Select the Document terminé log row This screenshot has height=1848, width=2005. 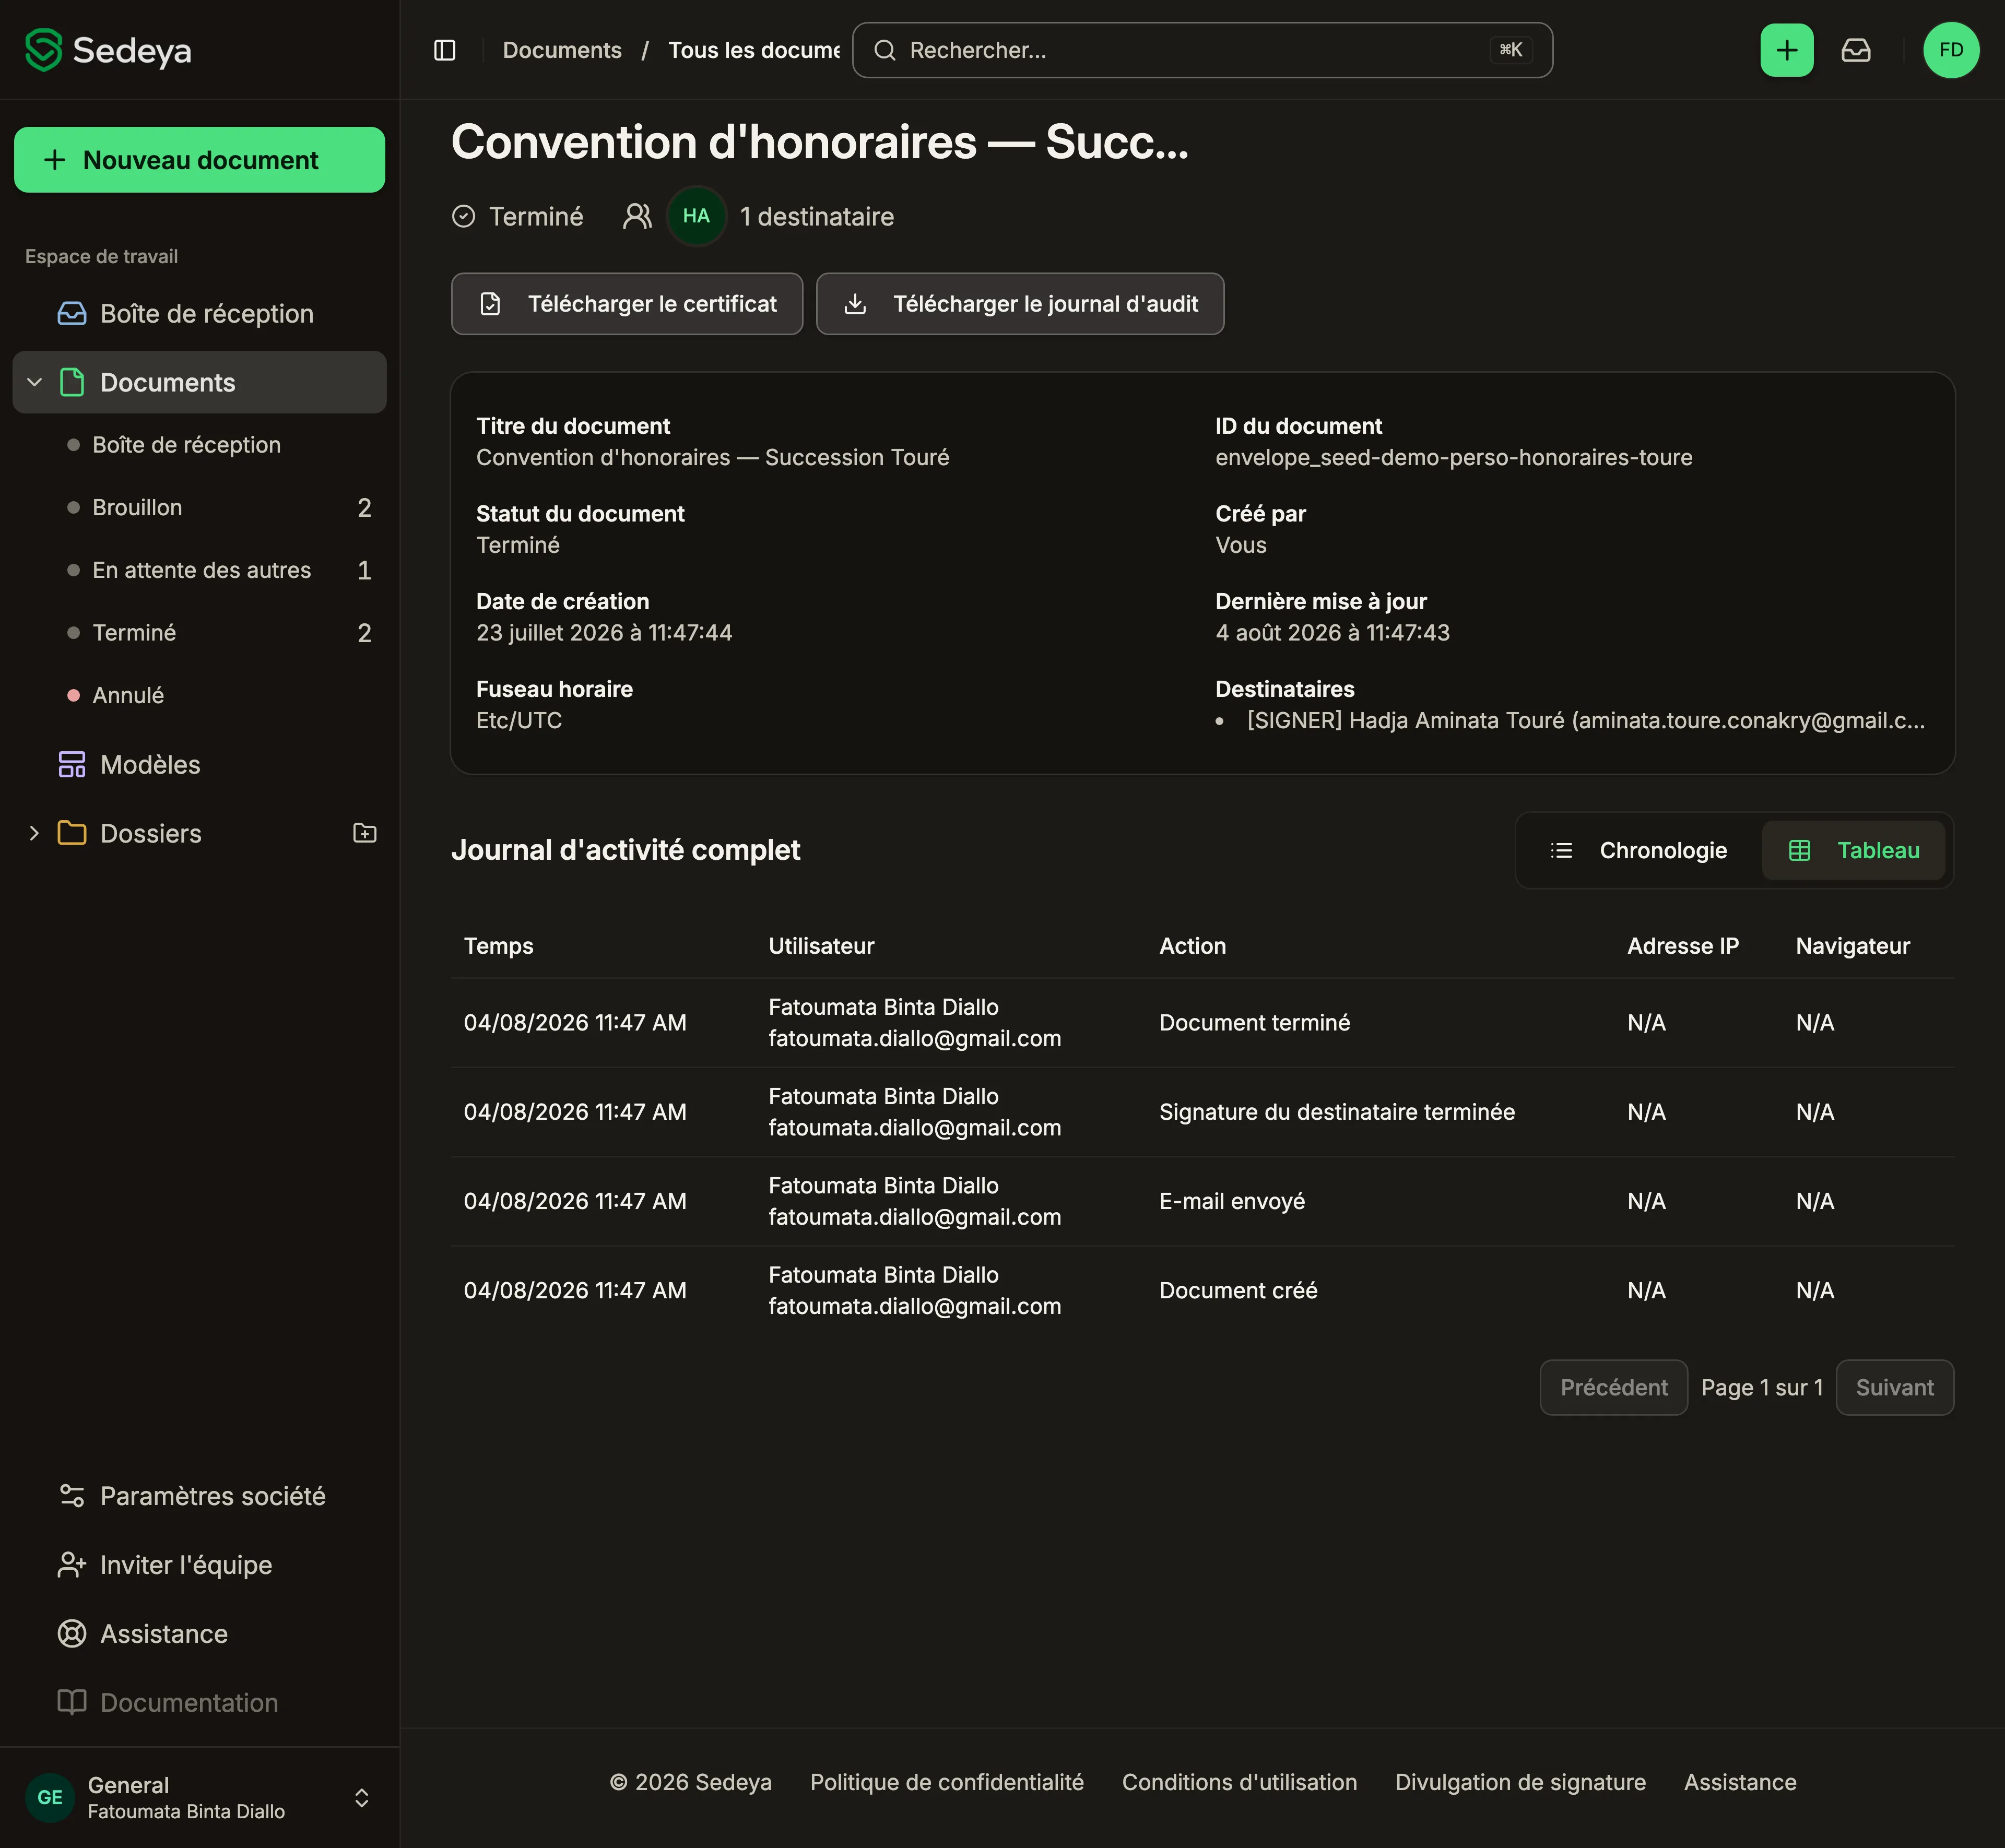[1202, 1023]
